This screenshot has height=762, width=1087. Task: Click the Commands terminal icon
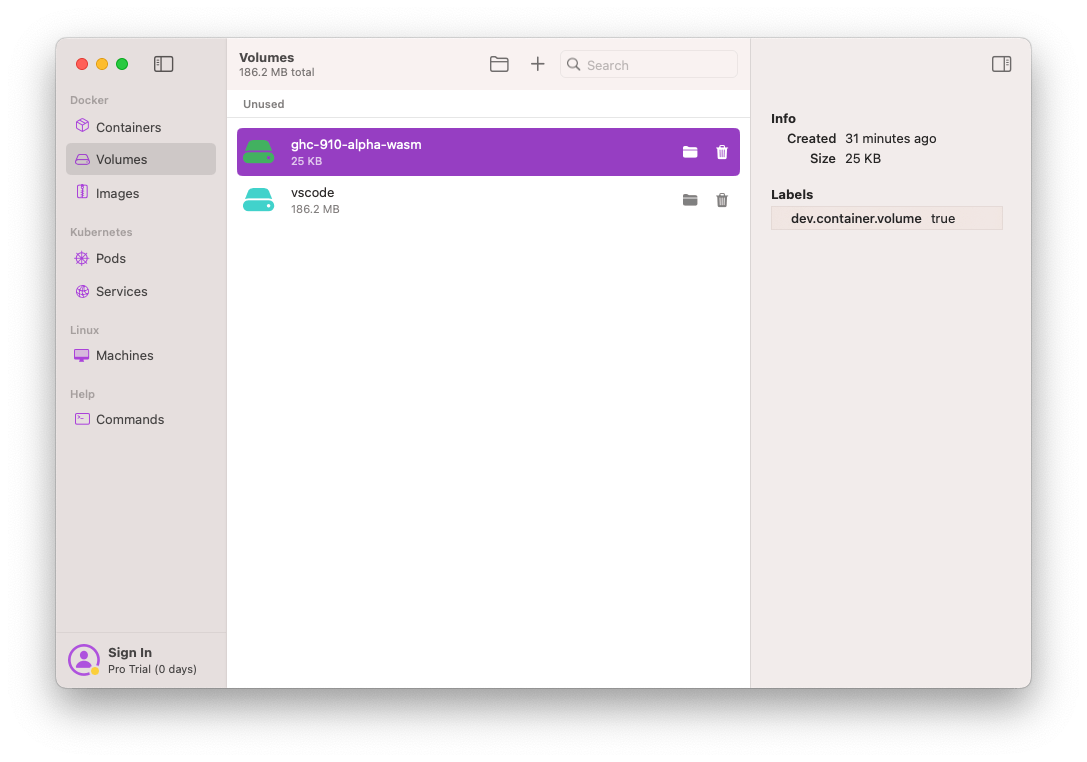tap(82, 419)
